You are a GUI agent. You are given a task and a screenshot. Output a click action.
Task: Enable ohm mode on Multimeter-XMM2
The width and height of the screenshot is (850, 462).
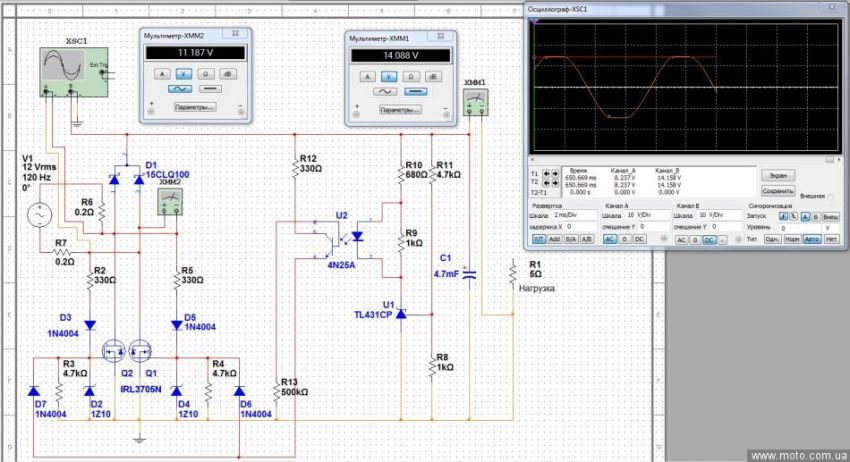click(x=206, y=73)
